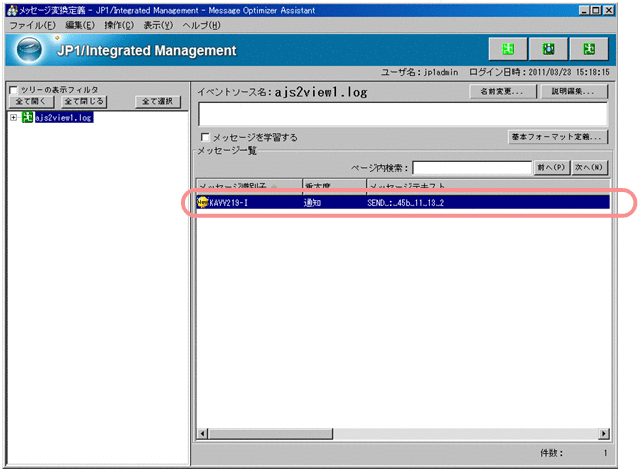The height and width of the screenshot is (473, 640).
Task: Click the JP1 globe logo icon
Action: 29,49
